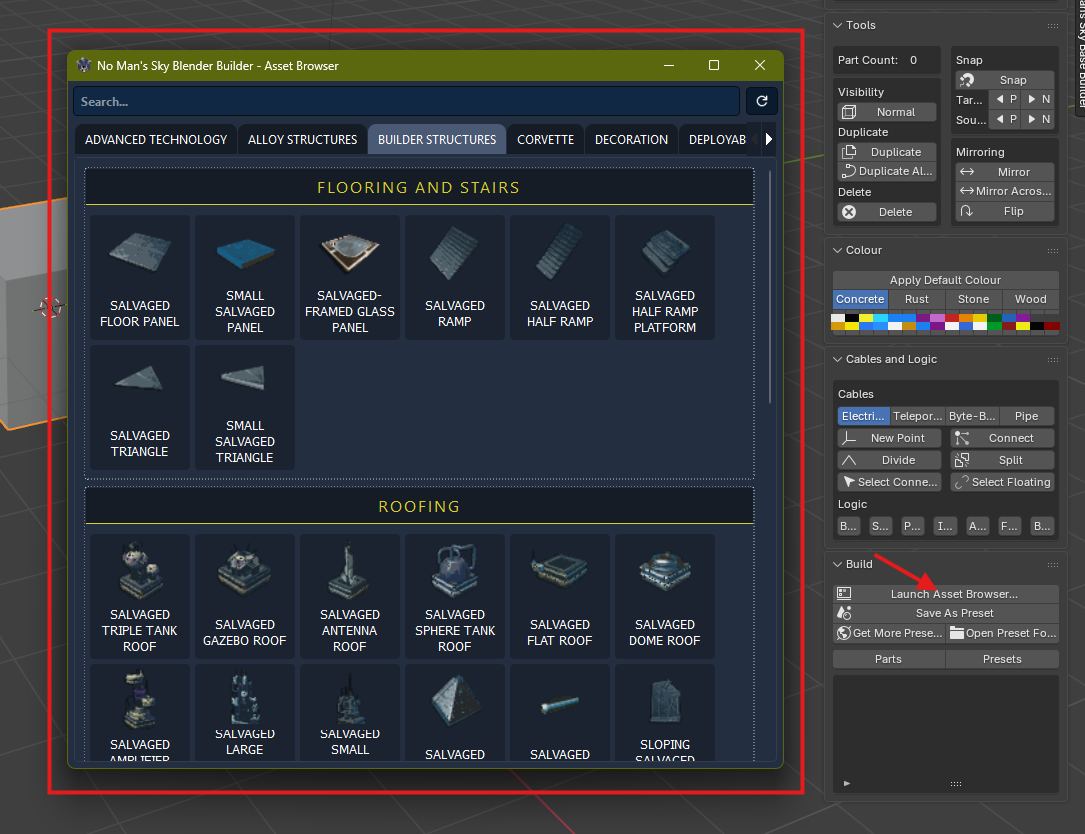
Task: Click the Delete part button
Action: pos(887,212)
